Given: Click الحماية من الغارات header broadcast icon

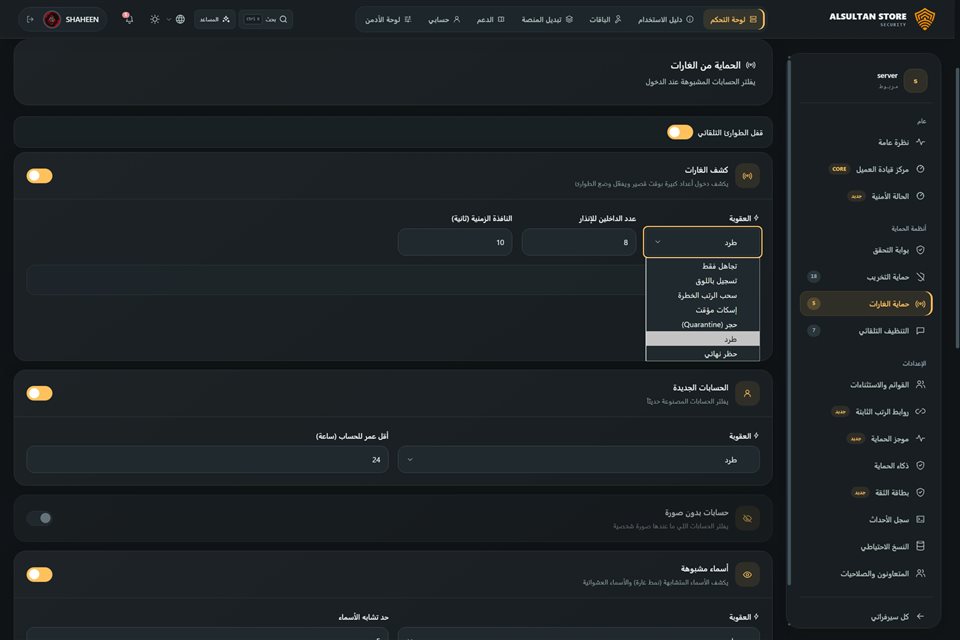Looking at the screenshot, I should (x=751, y=65).
